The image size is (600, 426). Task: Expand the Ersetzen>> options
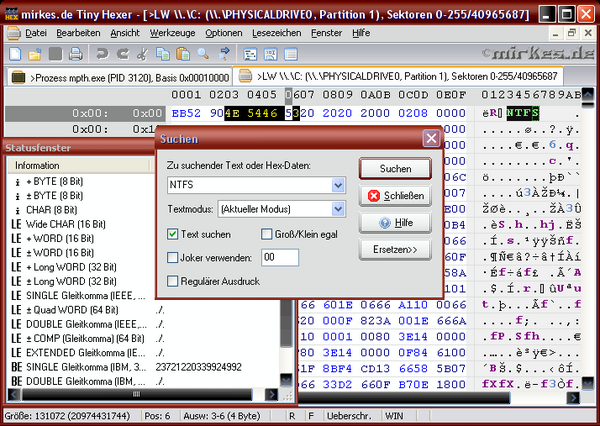click(x=395, y=250)
